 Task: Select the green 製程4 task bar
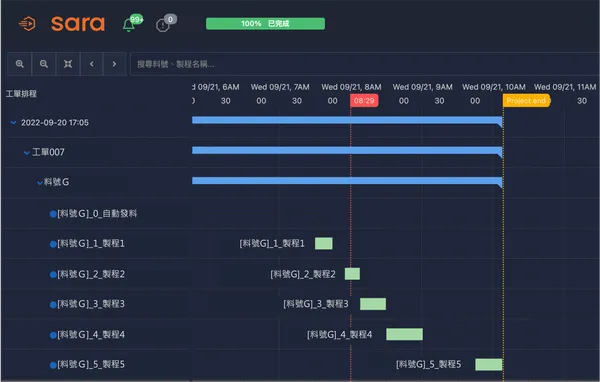pos(404,334)
